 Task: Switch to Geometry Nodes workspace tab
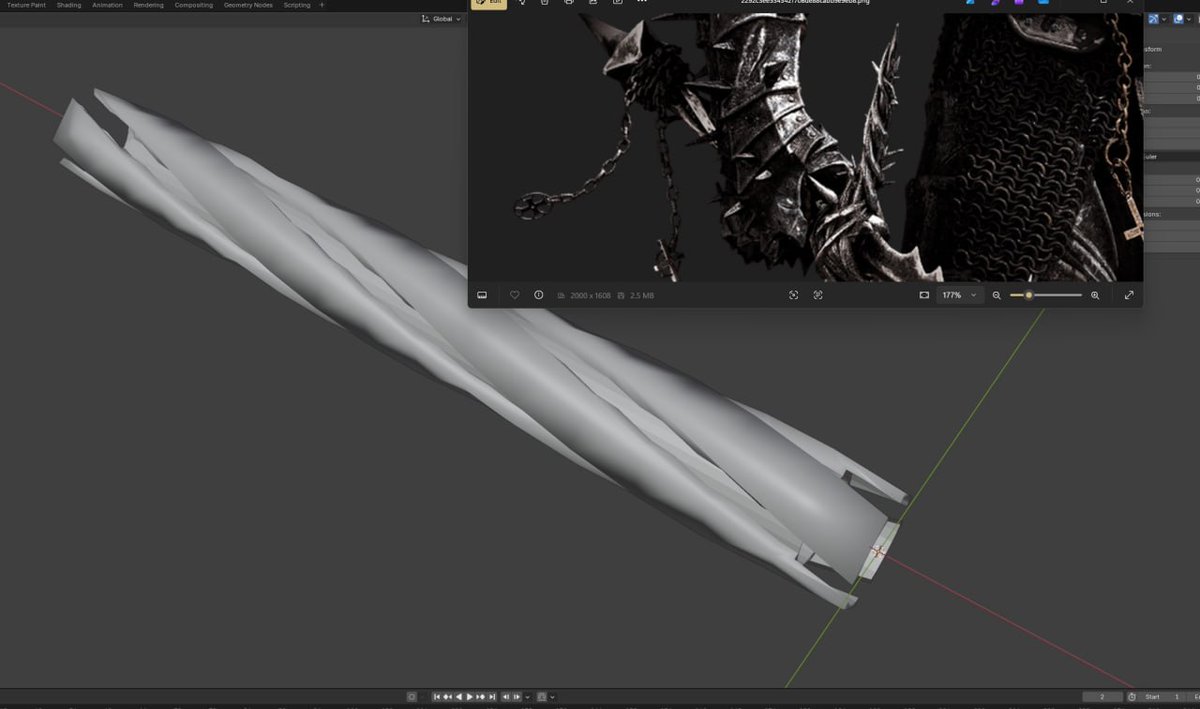[x=248, y=5]
